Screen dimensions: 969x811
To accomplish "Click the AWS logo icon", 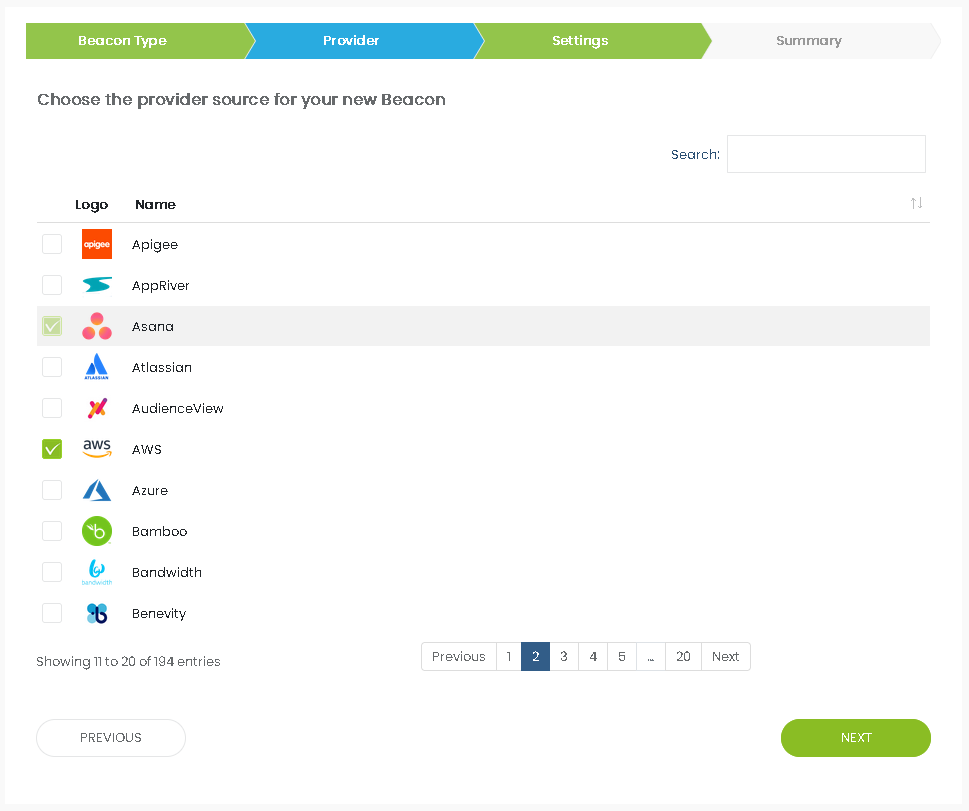I will coord(97,448).
